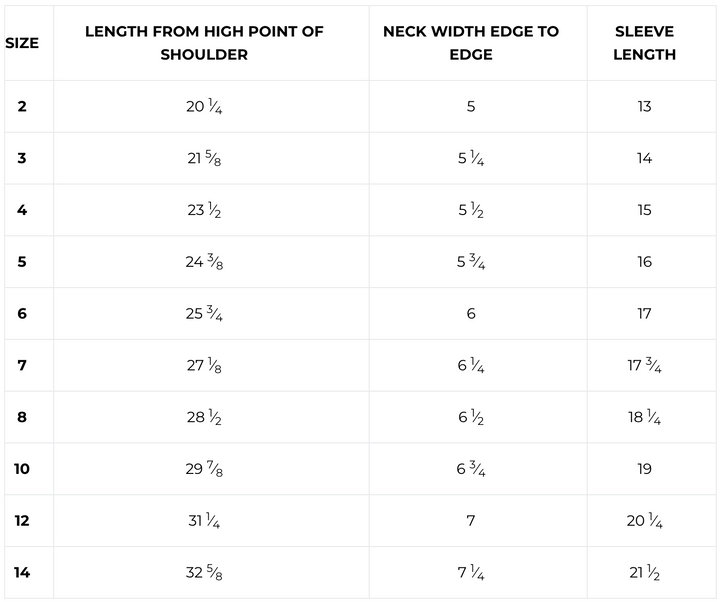
Task: Click size 6 sleeve length 17
Action: point(644,314)
